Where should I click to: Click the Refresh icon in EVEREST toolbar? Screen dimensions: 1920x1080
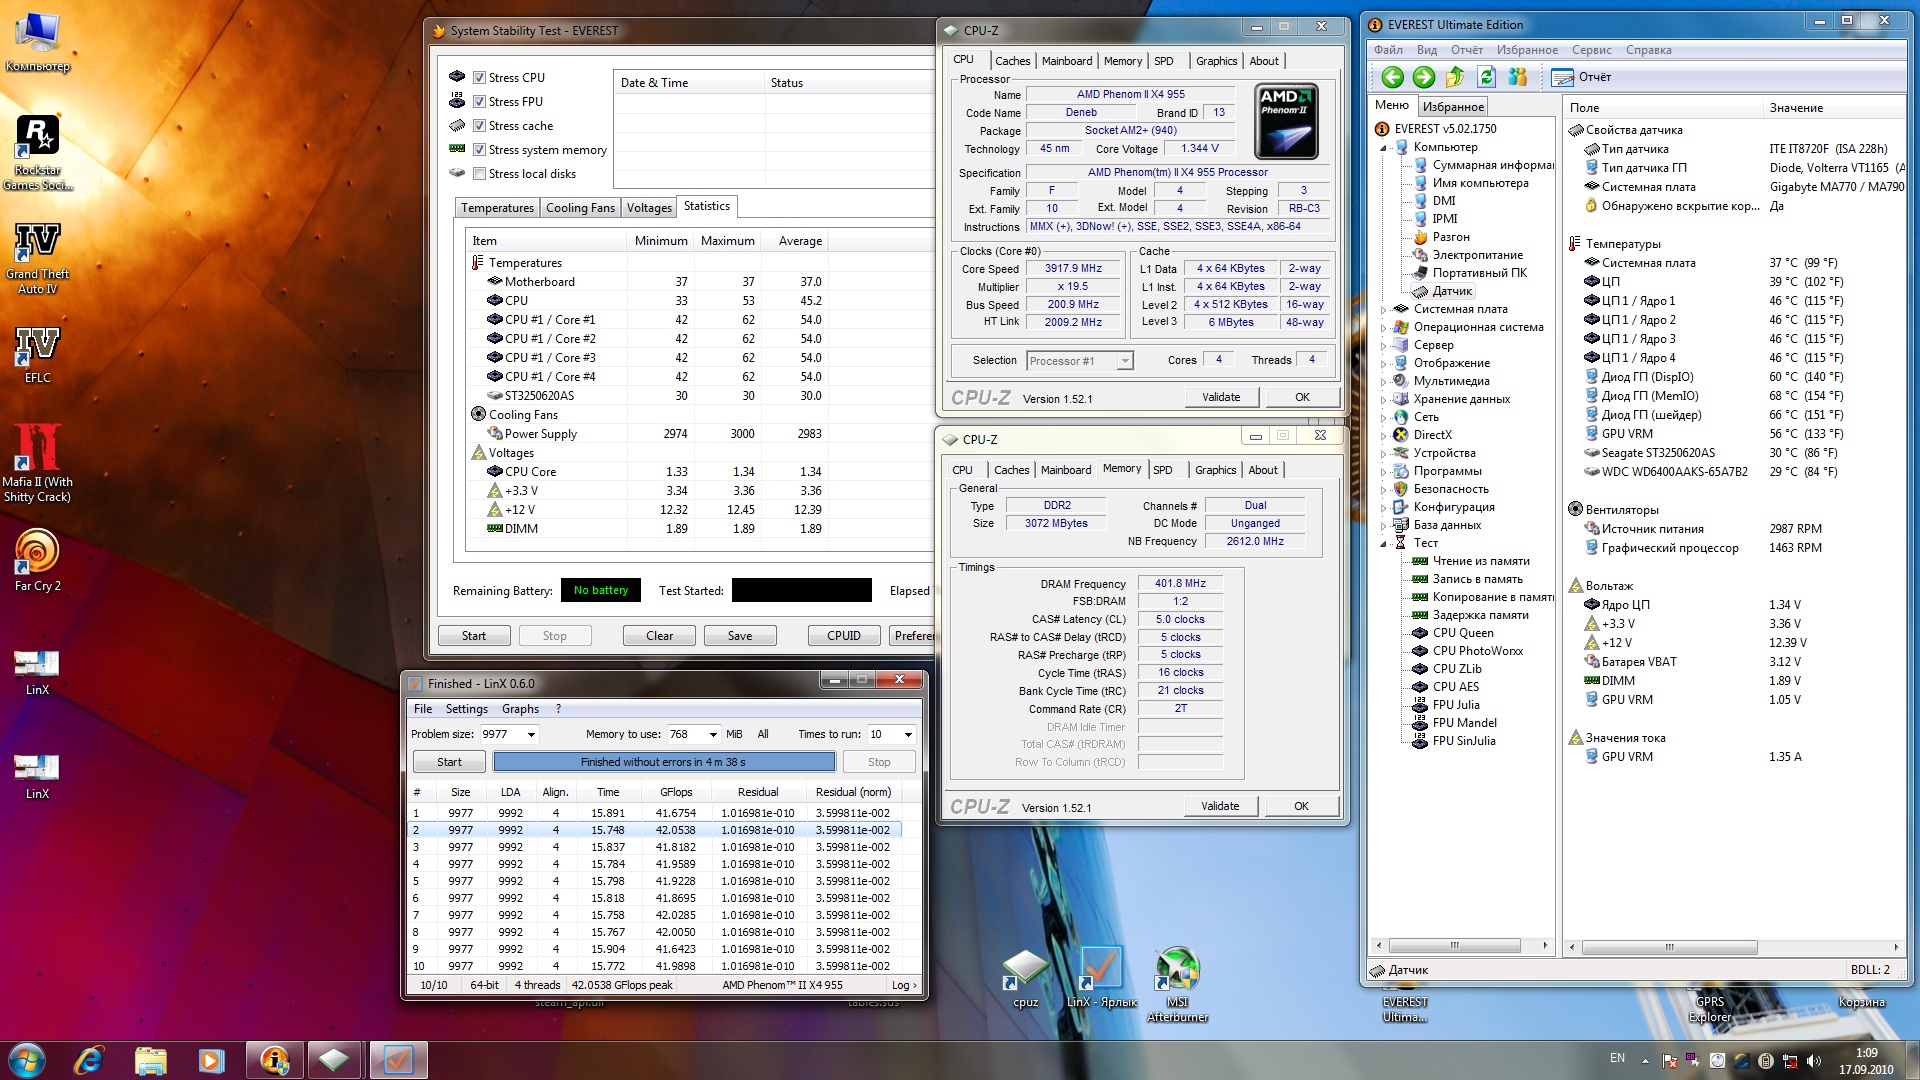coord(1486,77)
